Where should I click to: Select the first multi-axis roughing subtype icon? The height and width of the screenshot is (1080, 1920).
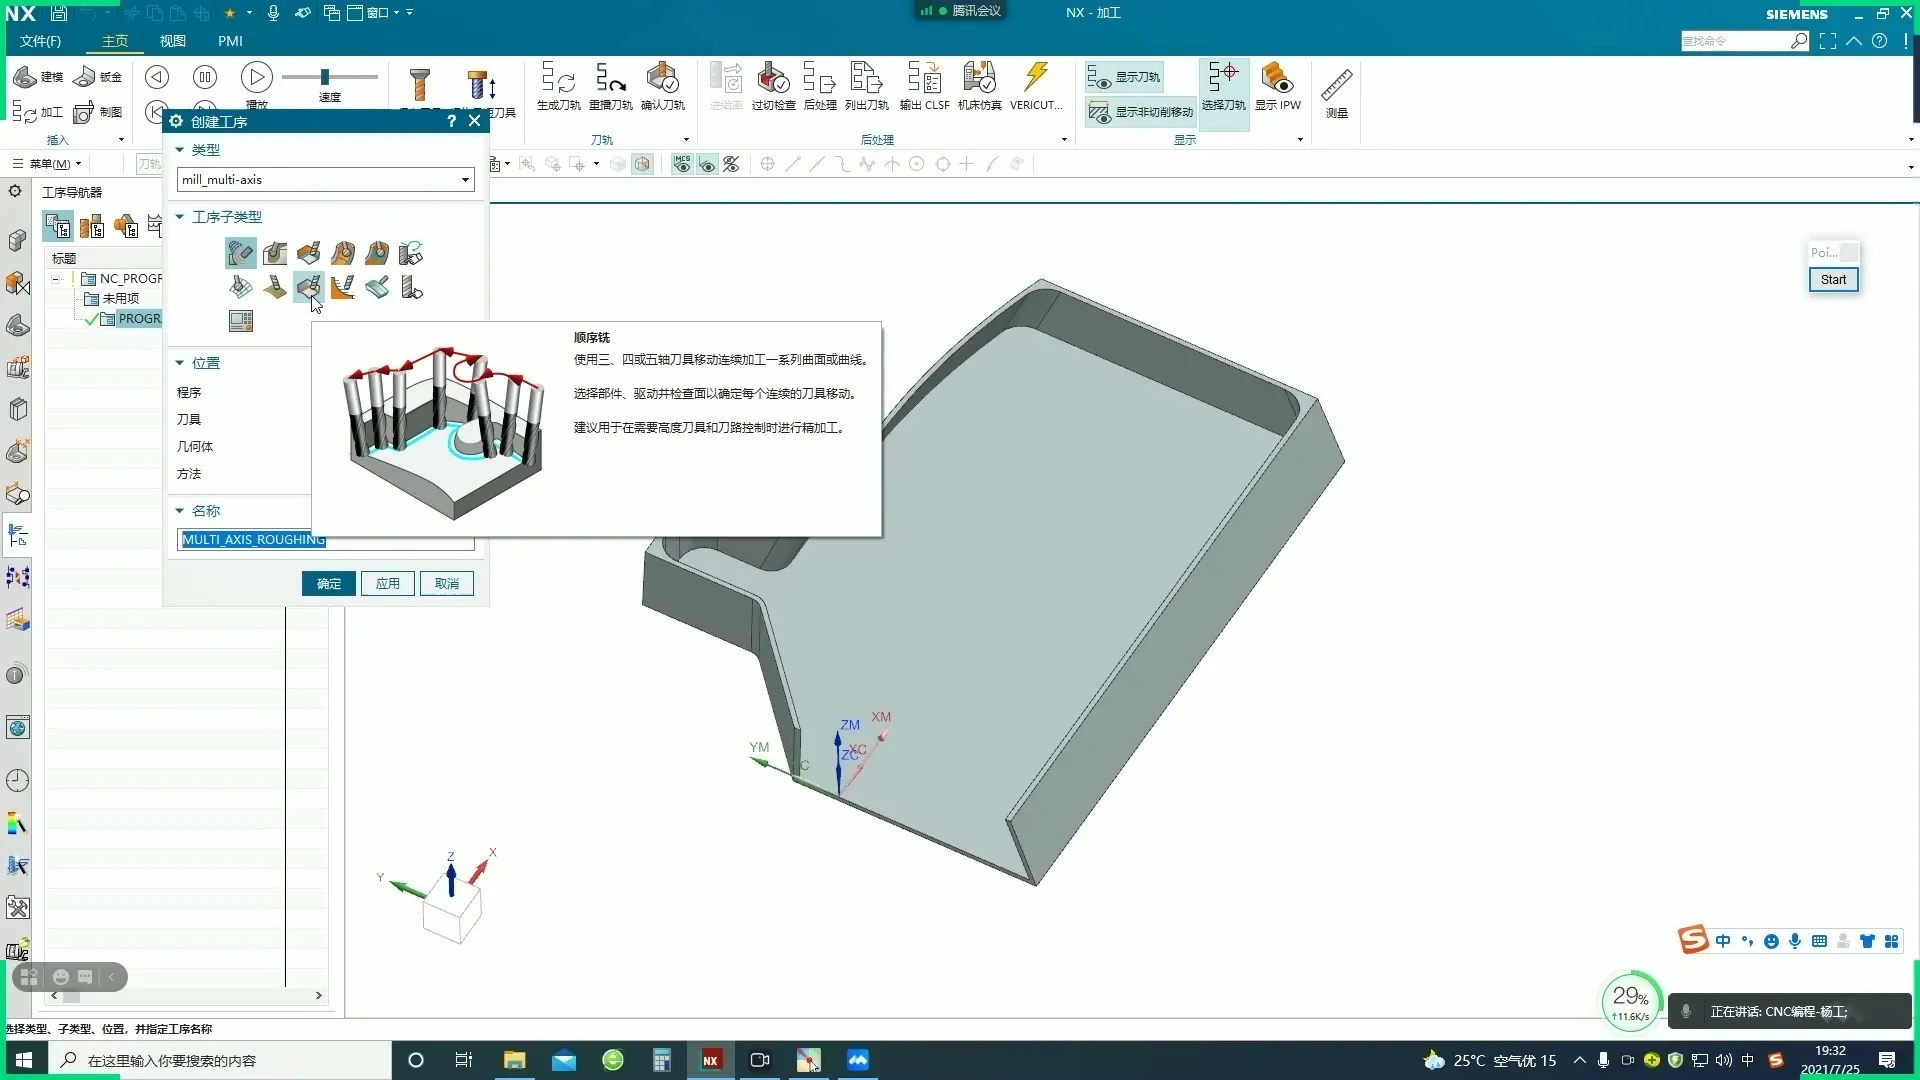240,253
